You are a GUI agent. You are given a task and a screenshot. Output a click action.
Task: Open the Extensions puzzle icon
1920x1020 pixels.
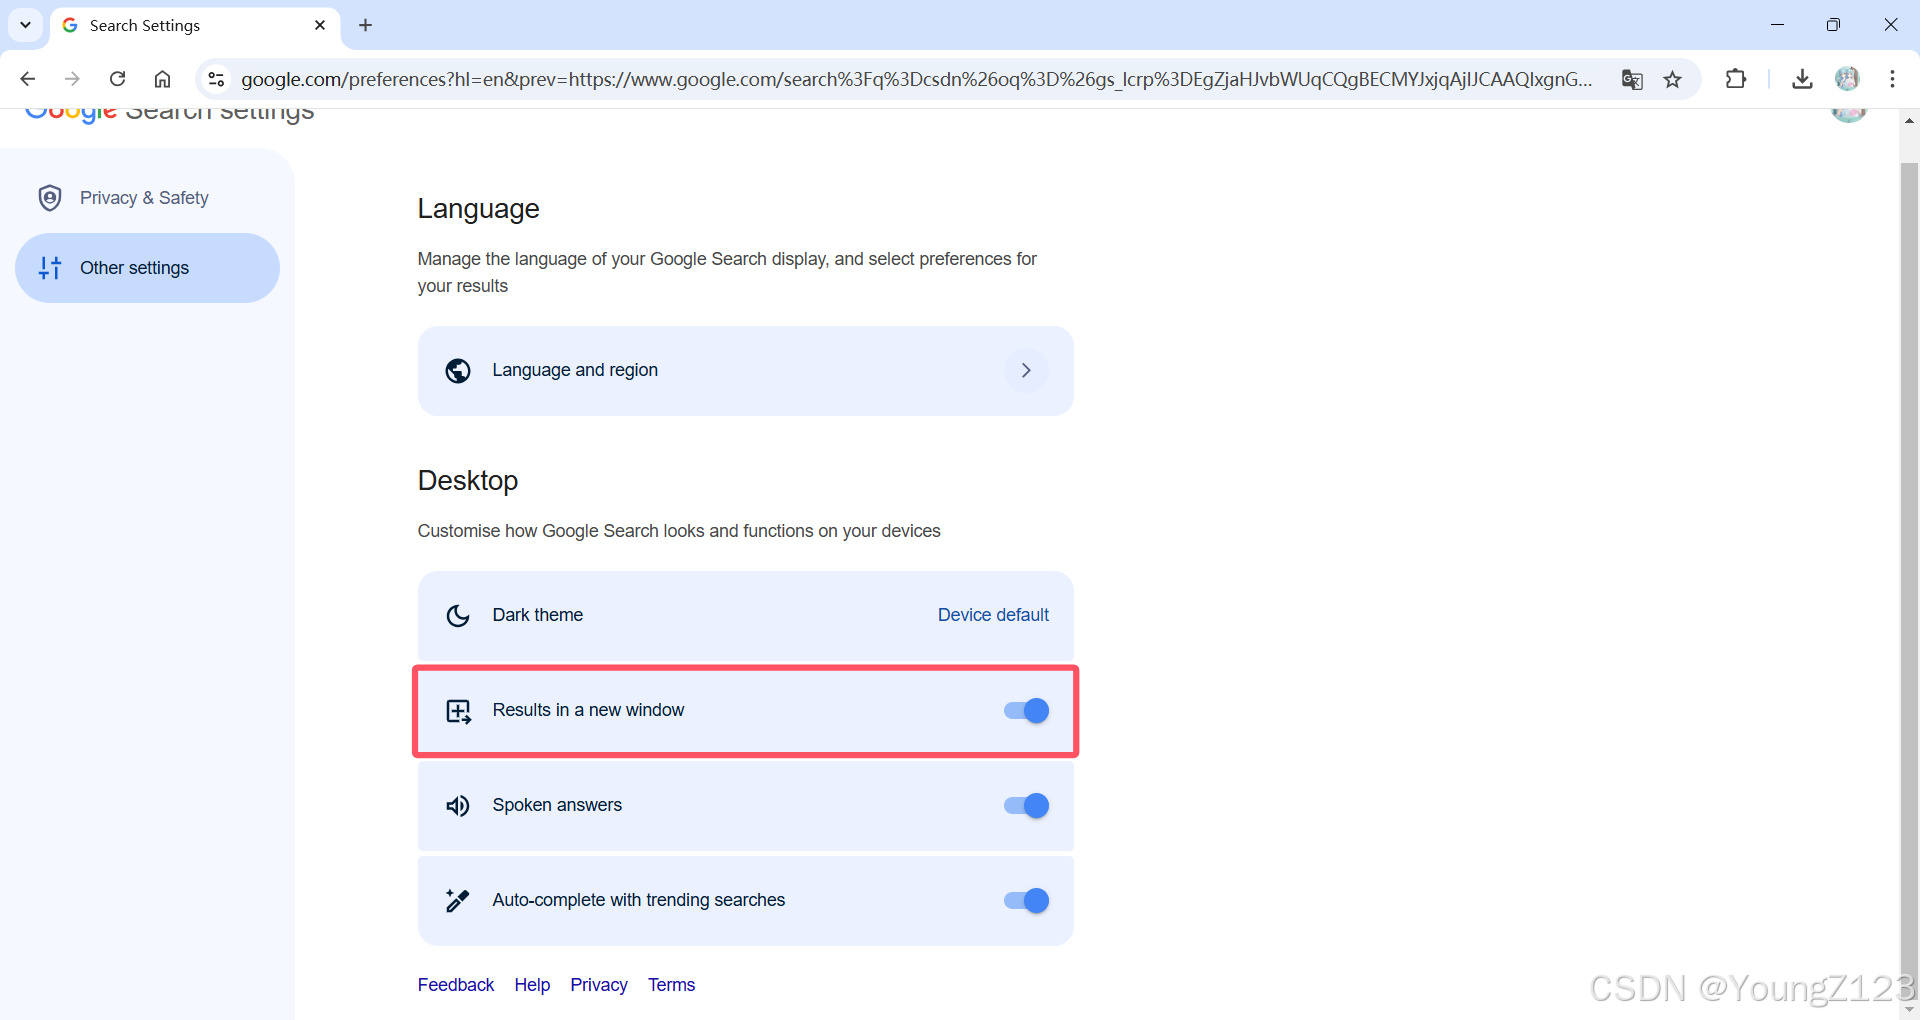point(1736,79)
